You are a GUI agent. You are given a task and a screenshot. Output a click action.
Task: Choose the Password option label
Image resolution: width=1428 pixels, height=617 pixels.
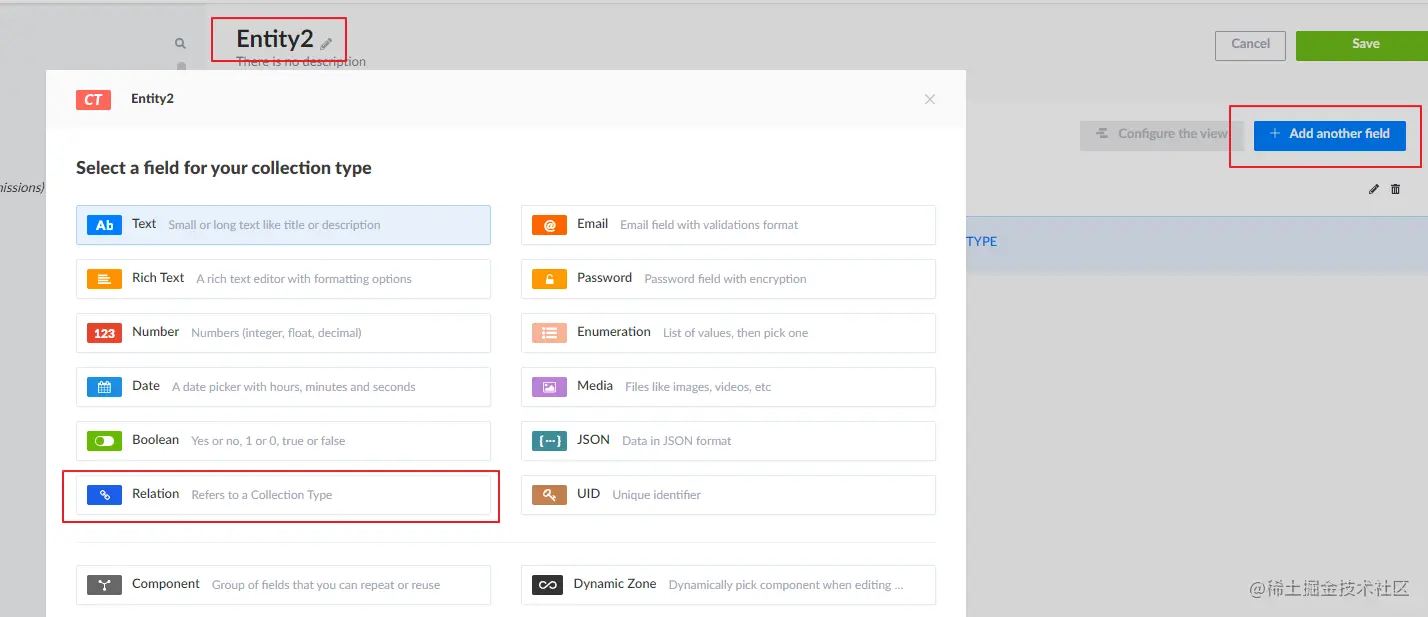click(x=605, y=278)
